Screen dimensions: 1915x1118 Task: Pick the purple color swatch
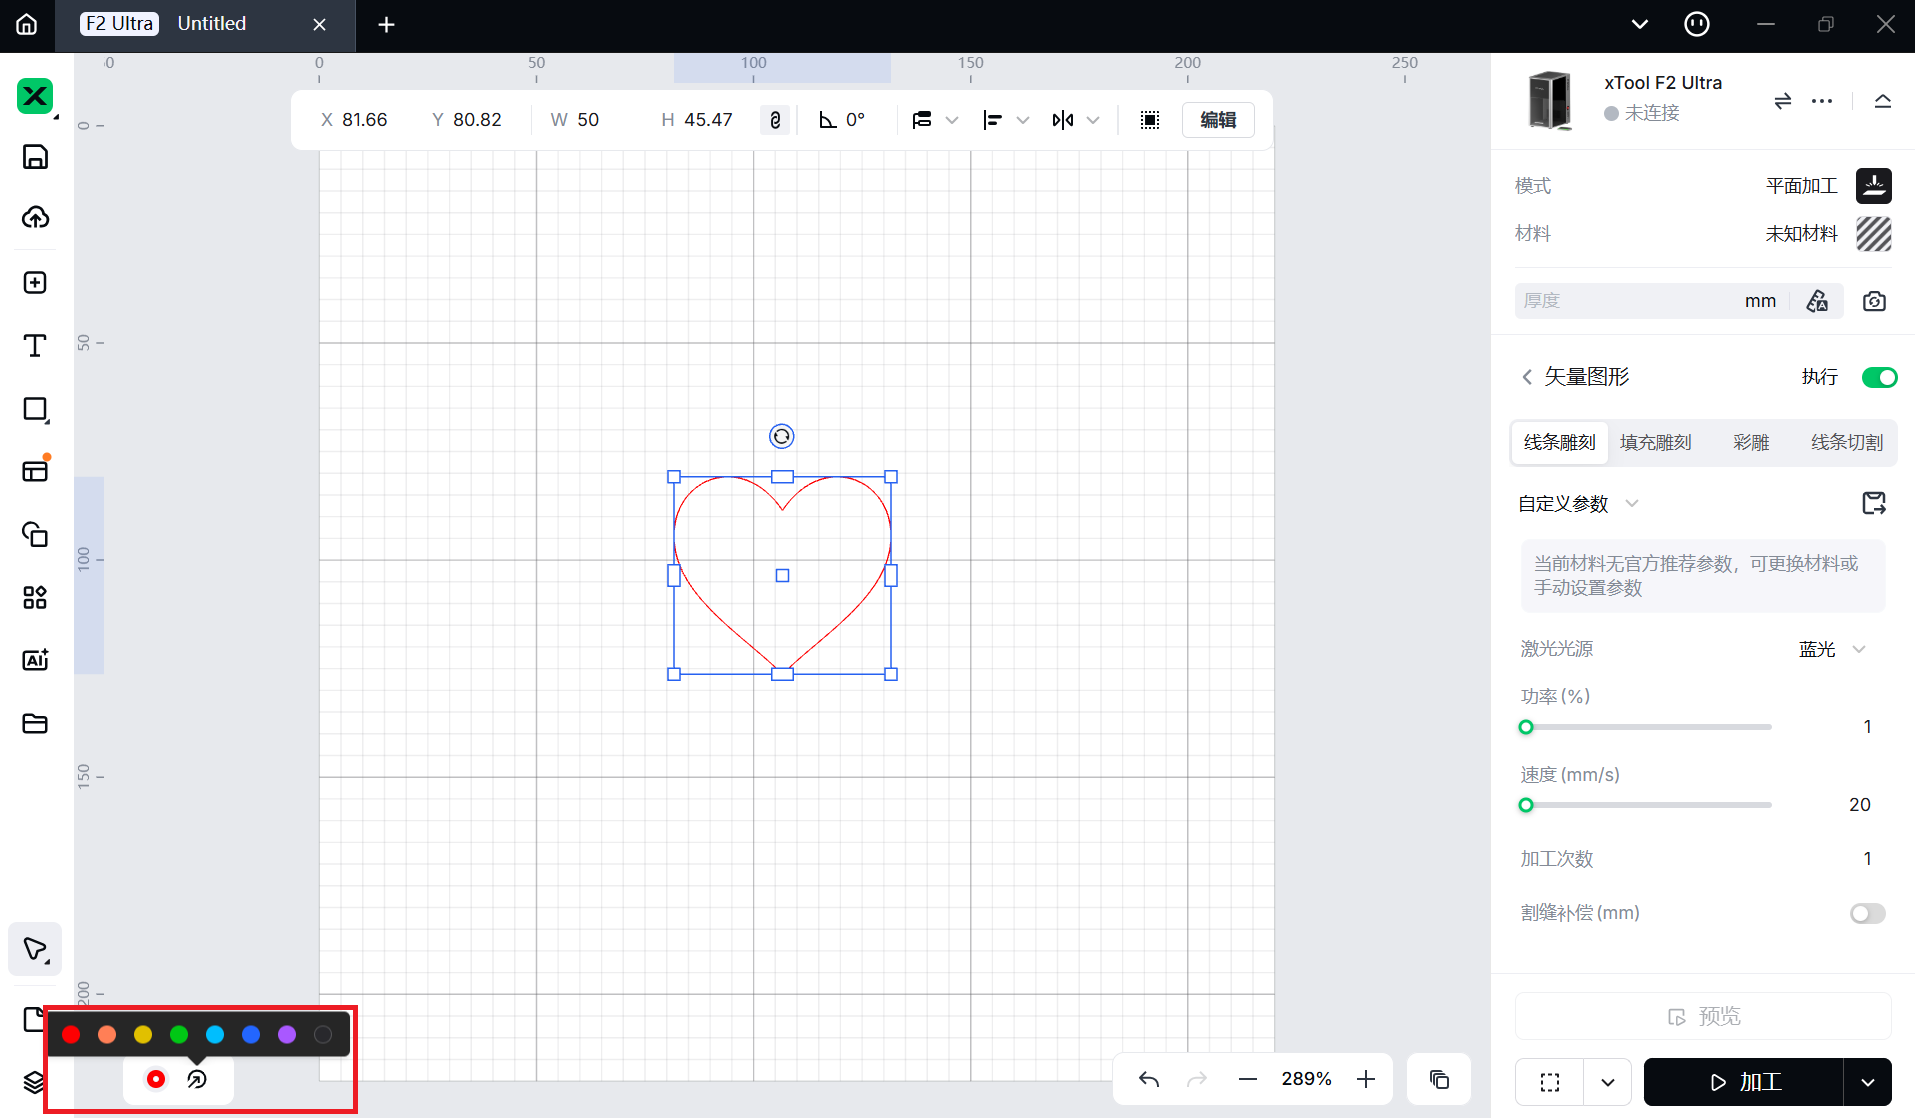click(287, 1035)
